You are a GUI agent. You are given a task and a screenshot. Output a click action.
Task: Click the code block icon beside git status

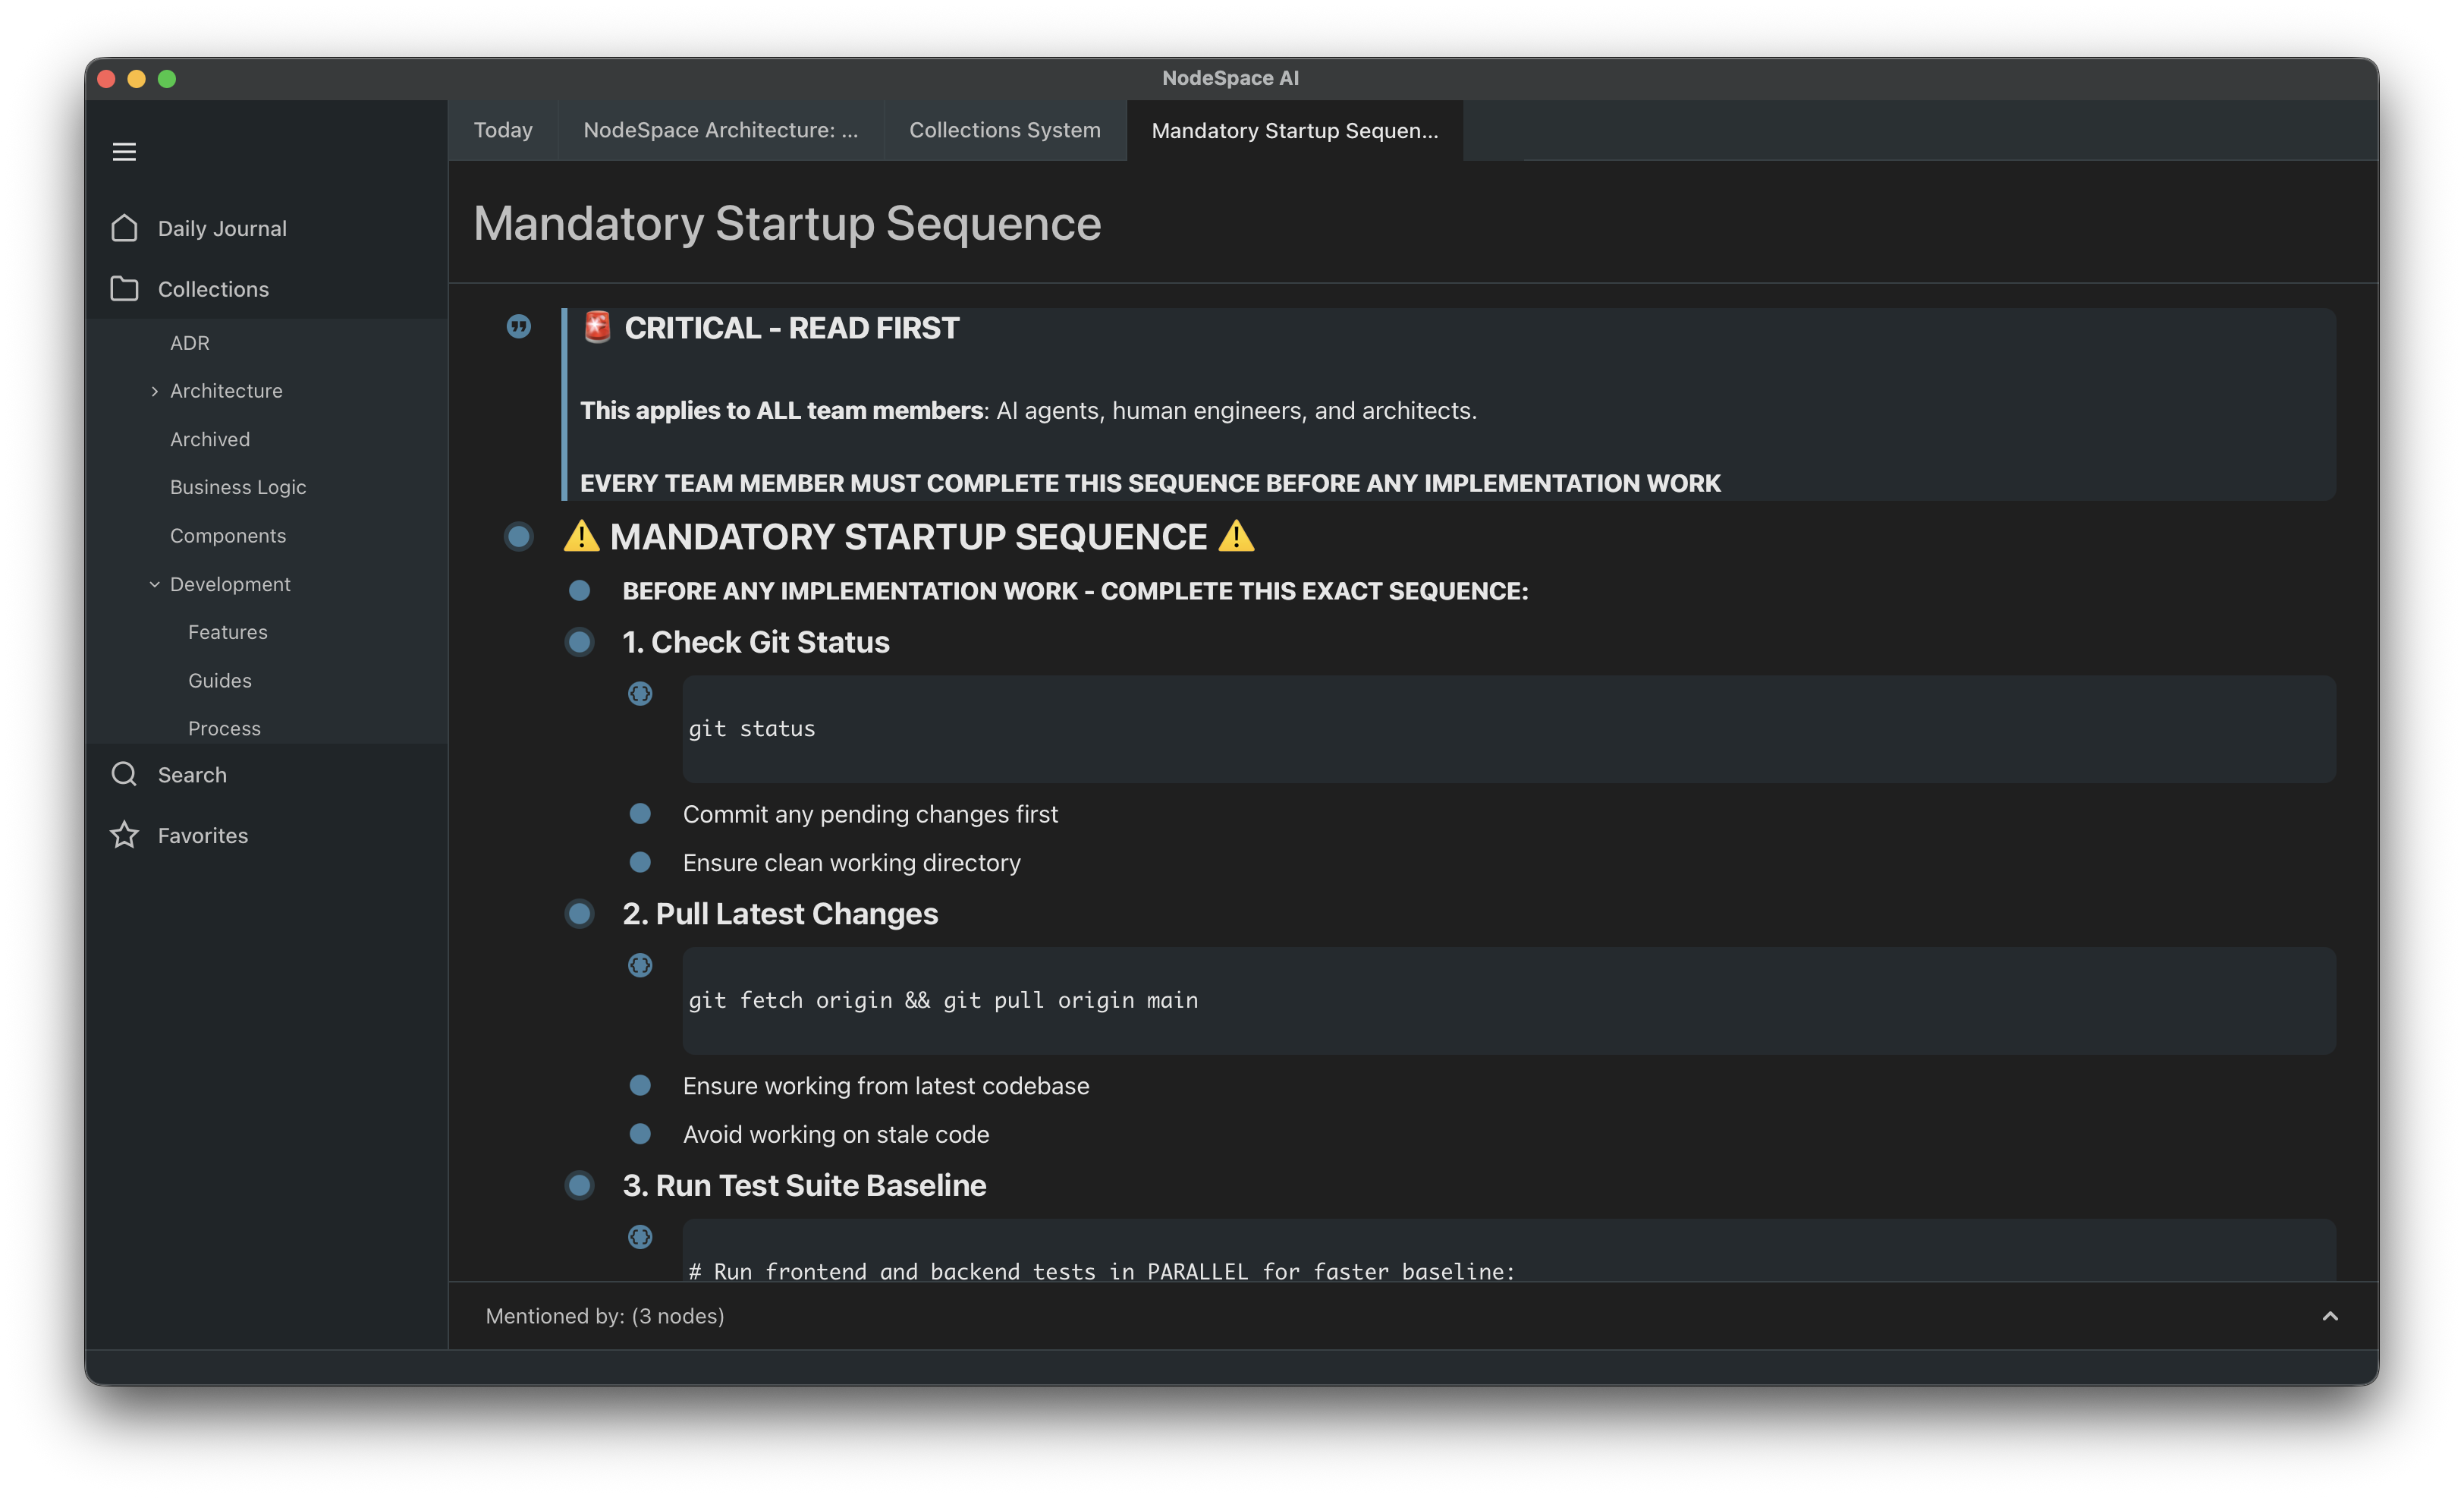(640, 694)
